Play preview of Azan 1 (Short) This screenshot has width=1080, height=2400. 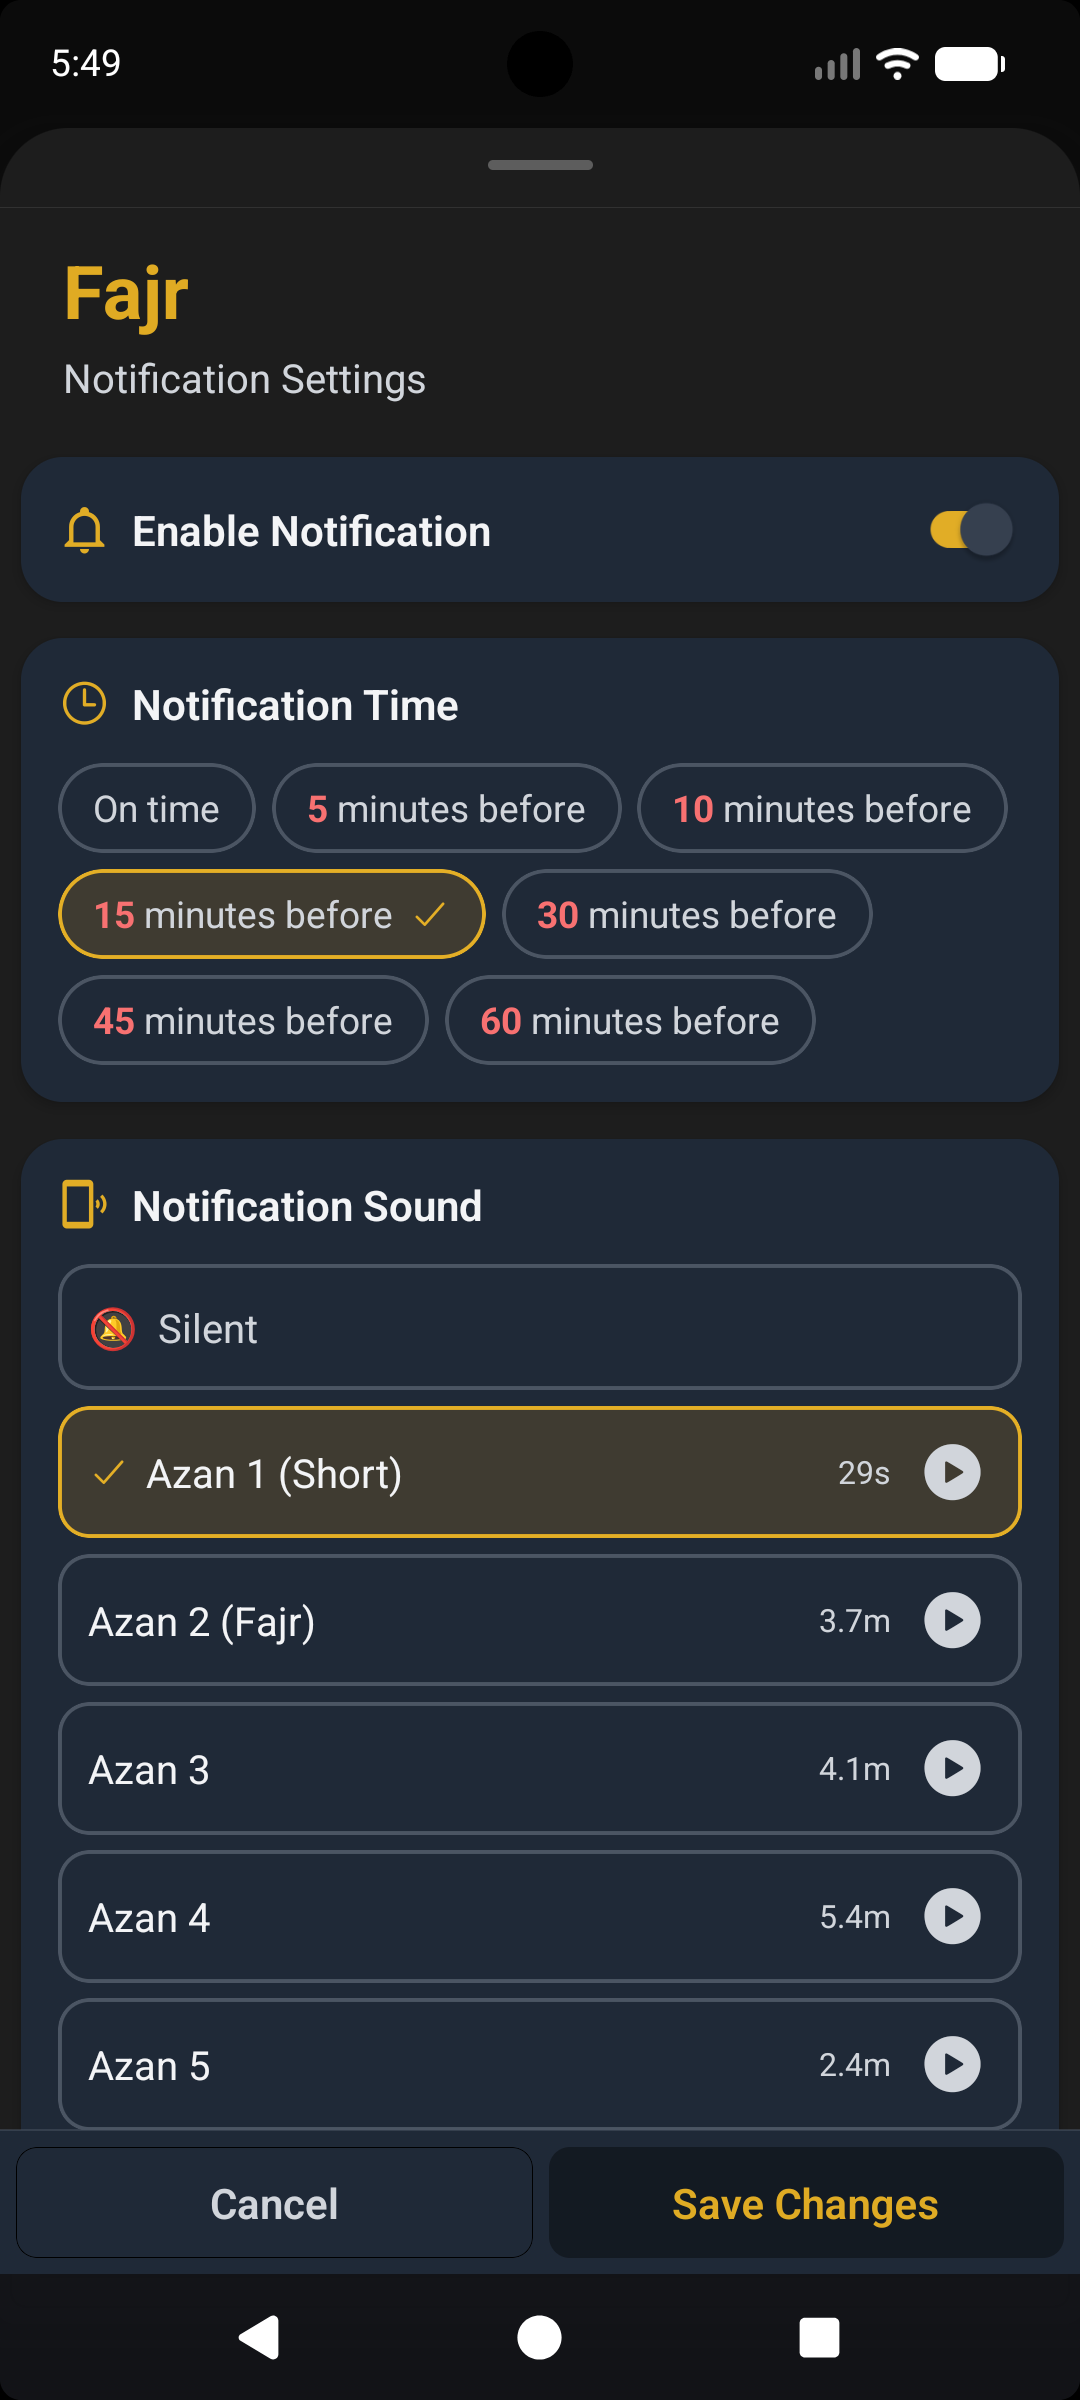point(952,1472)
